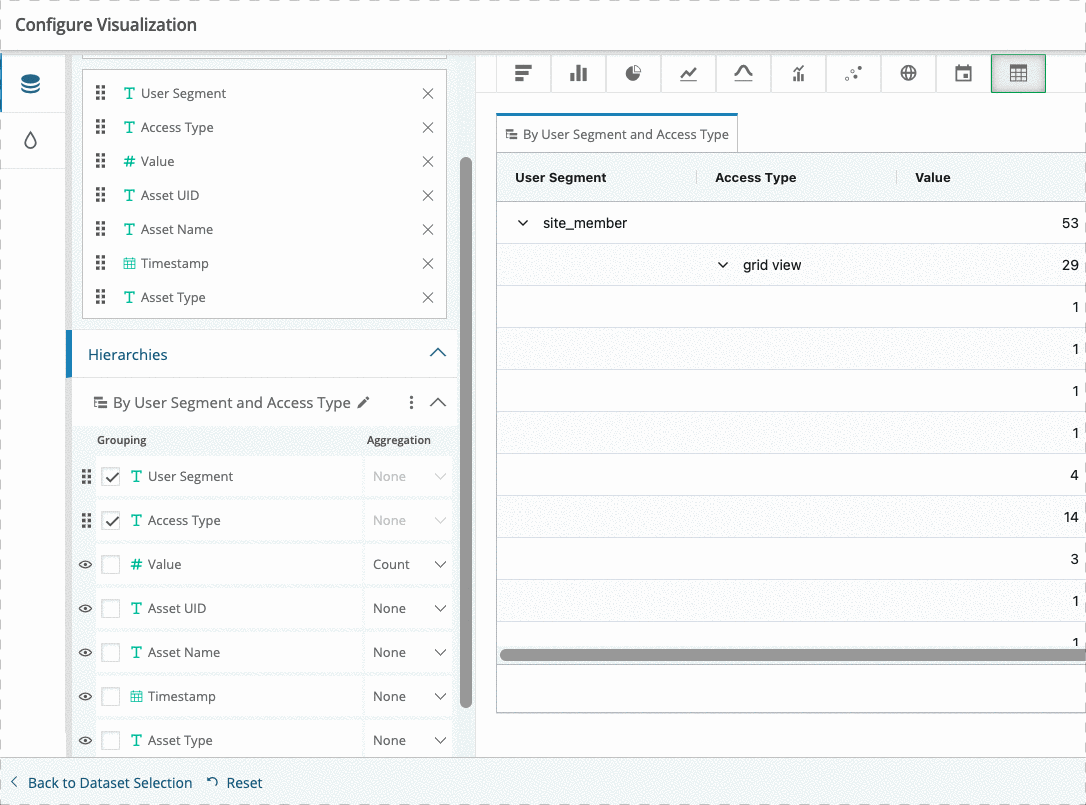Open the dataset fields side tab
The width and height of the screenshot is (1086, 805).
pos(30,84)
